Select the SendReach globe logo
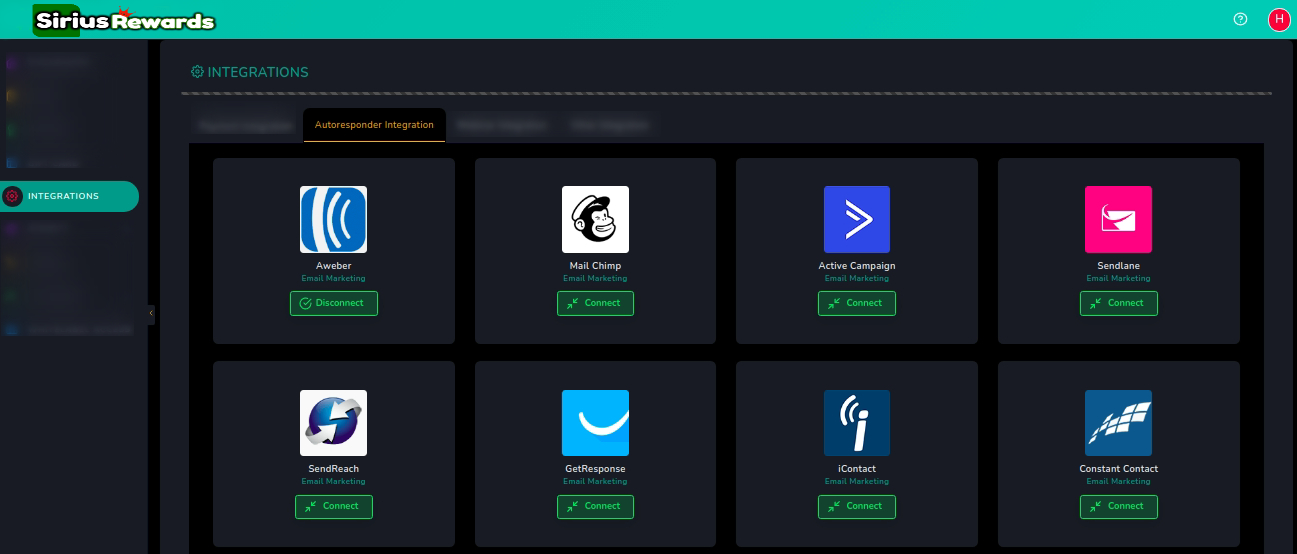The width and height of the screenshot is (1297, 554). (333, 423)
